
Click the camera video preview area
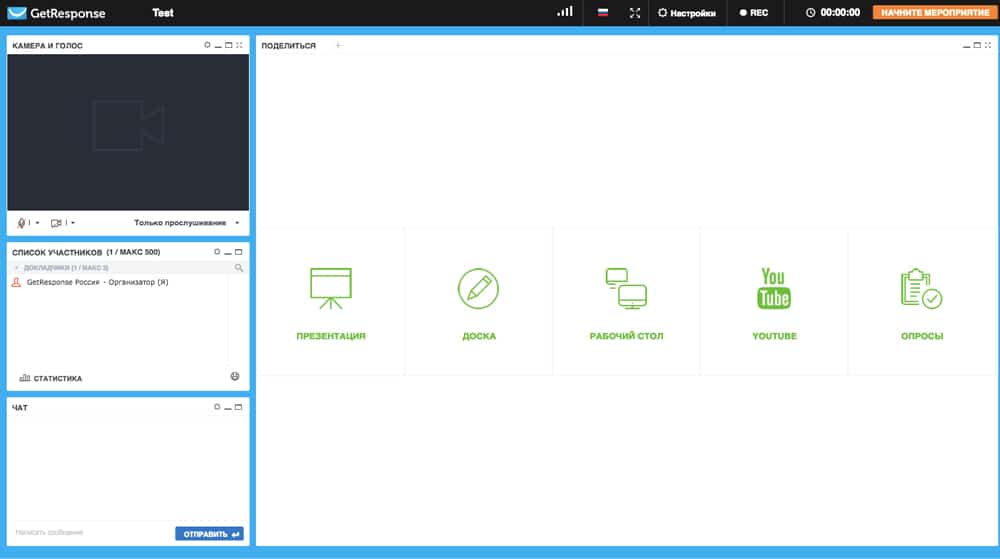coord(128,132)
